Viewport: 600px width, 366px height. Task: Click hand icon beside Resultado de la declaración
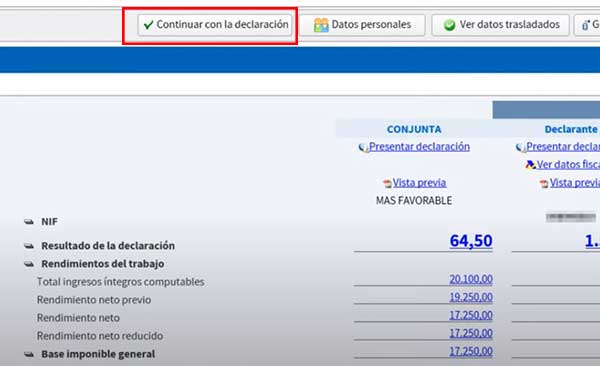point(29,246)
